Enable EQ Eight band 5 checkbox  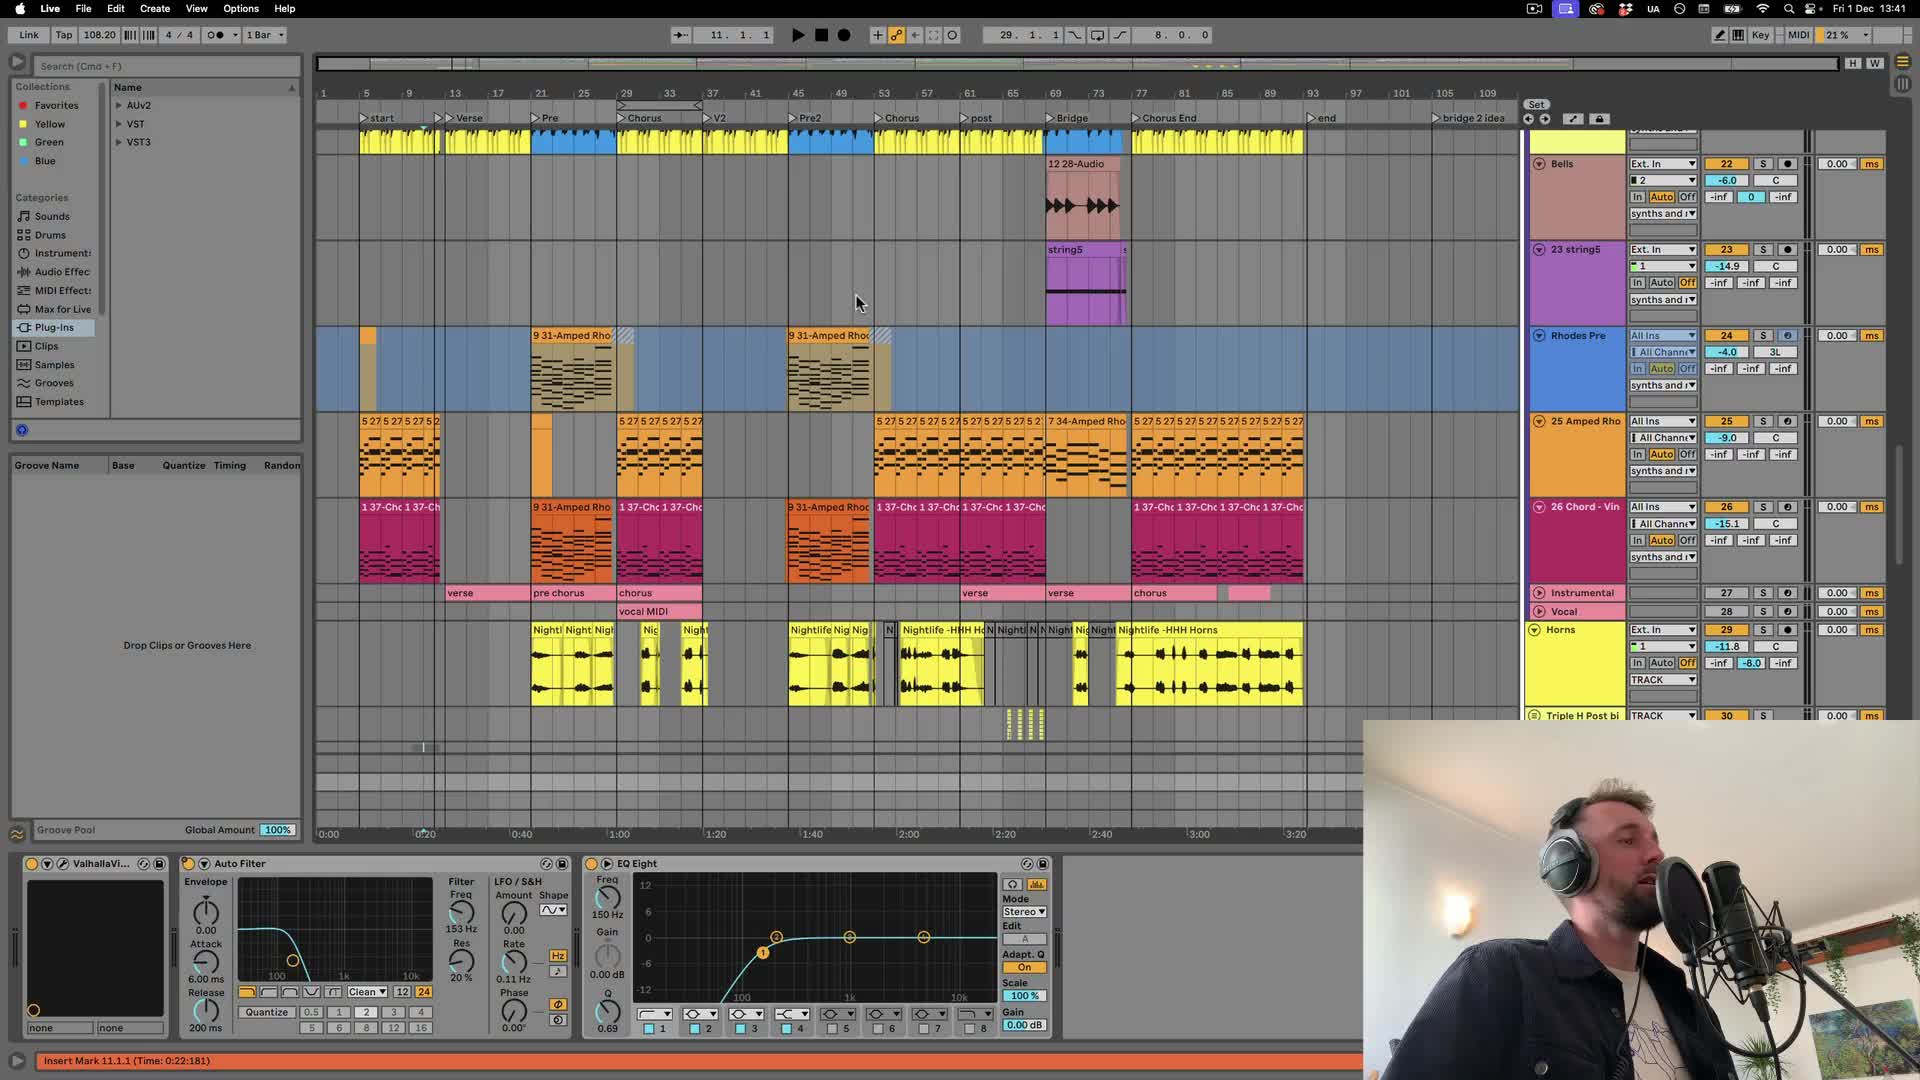click(x=833, y=1029)
